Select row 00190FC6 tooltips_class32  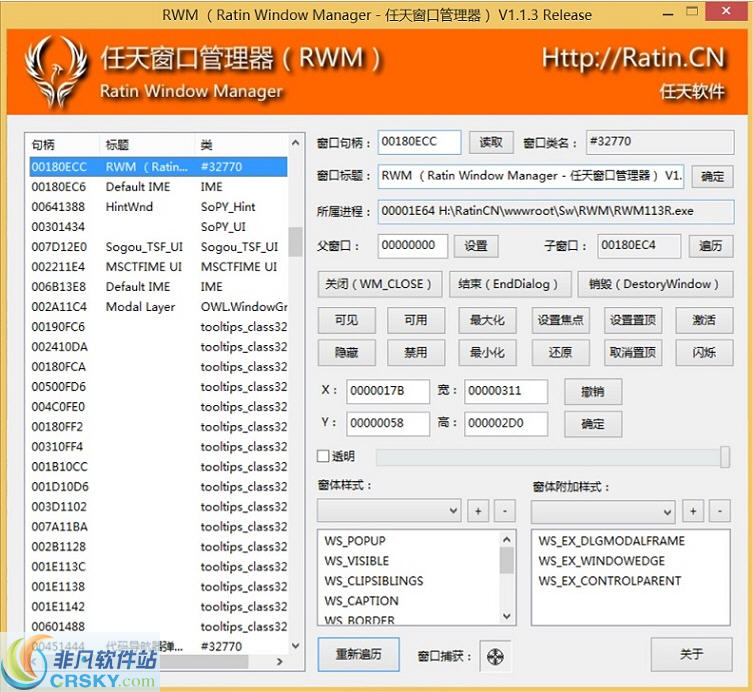[158, 327]
